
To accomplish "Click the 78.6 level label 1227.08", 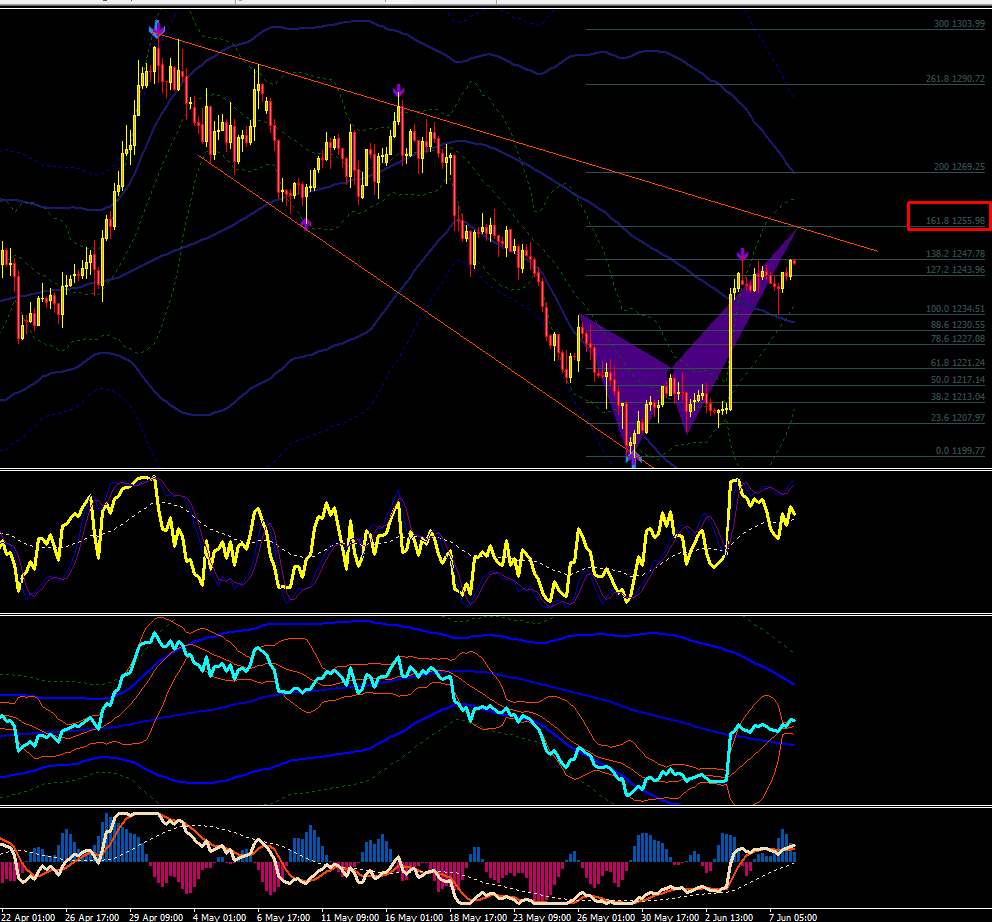I will click(957, 339).
